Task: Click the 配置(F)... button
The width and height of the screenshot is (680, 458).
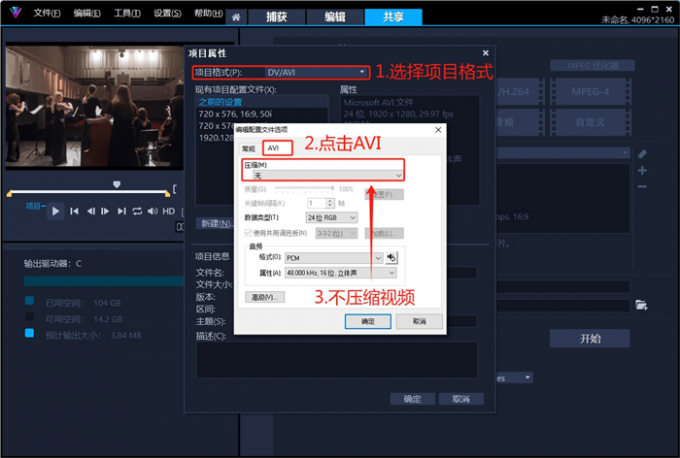Action: tap(384, 194)
